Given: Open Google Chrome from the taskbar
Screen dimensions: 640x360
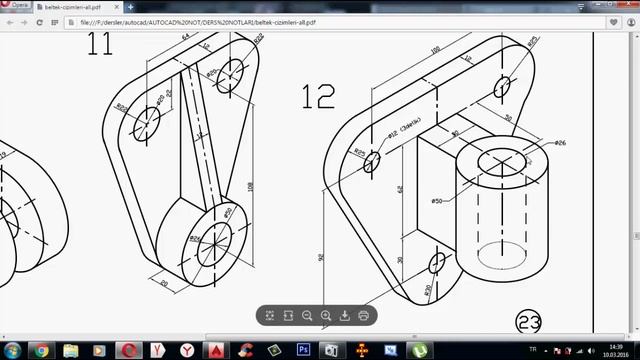Looking at the screenshot, I should coord(41,351).
